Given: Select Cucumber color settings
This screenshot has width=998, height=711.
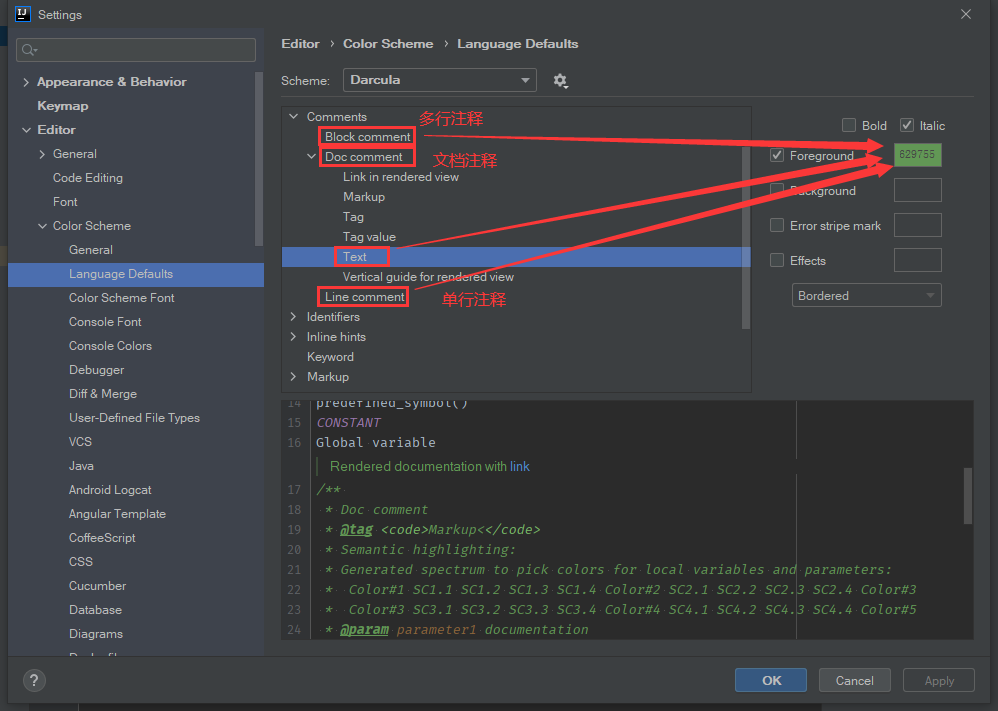Looking at the screenshot, I should pyautogui.click(x=97, y=586).
